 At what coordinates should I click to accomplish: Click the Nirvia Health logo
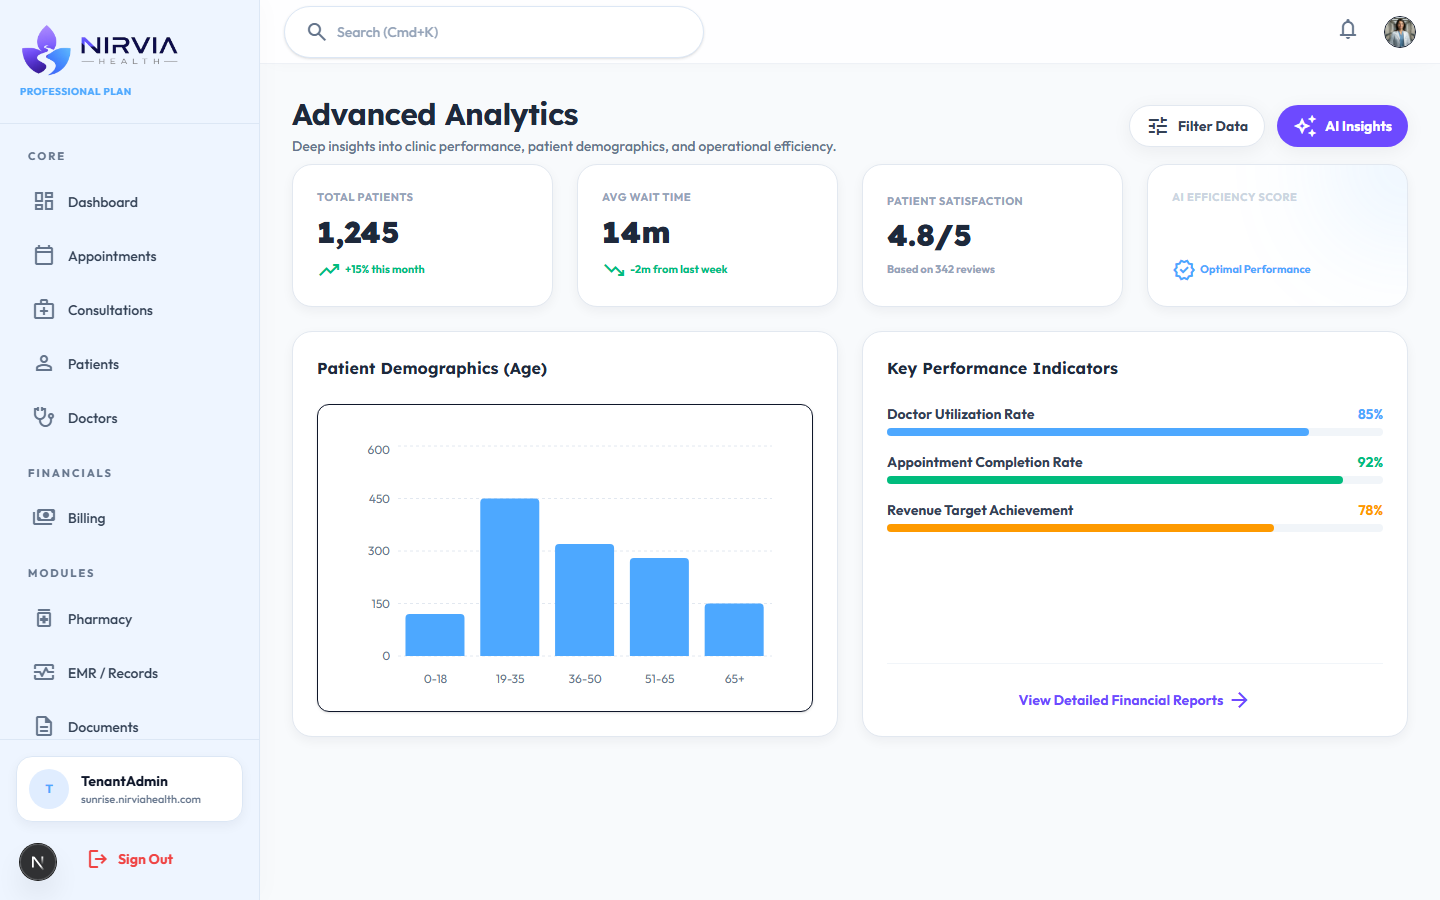pyautogui.click(x=100, y=50)
